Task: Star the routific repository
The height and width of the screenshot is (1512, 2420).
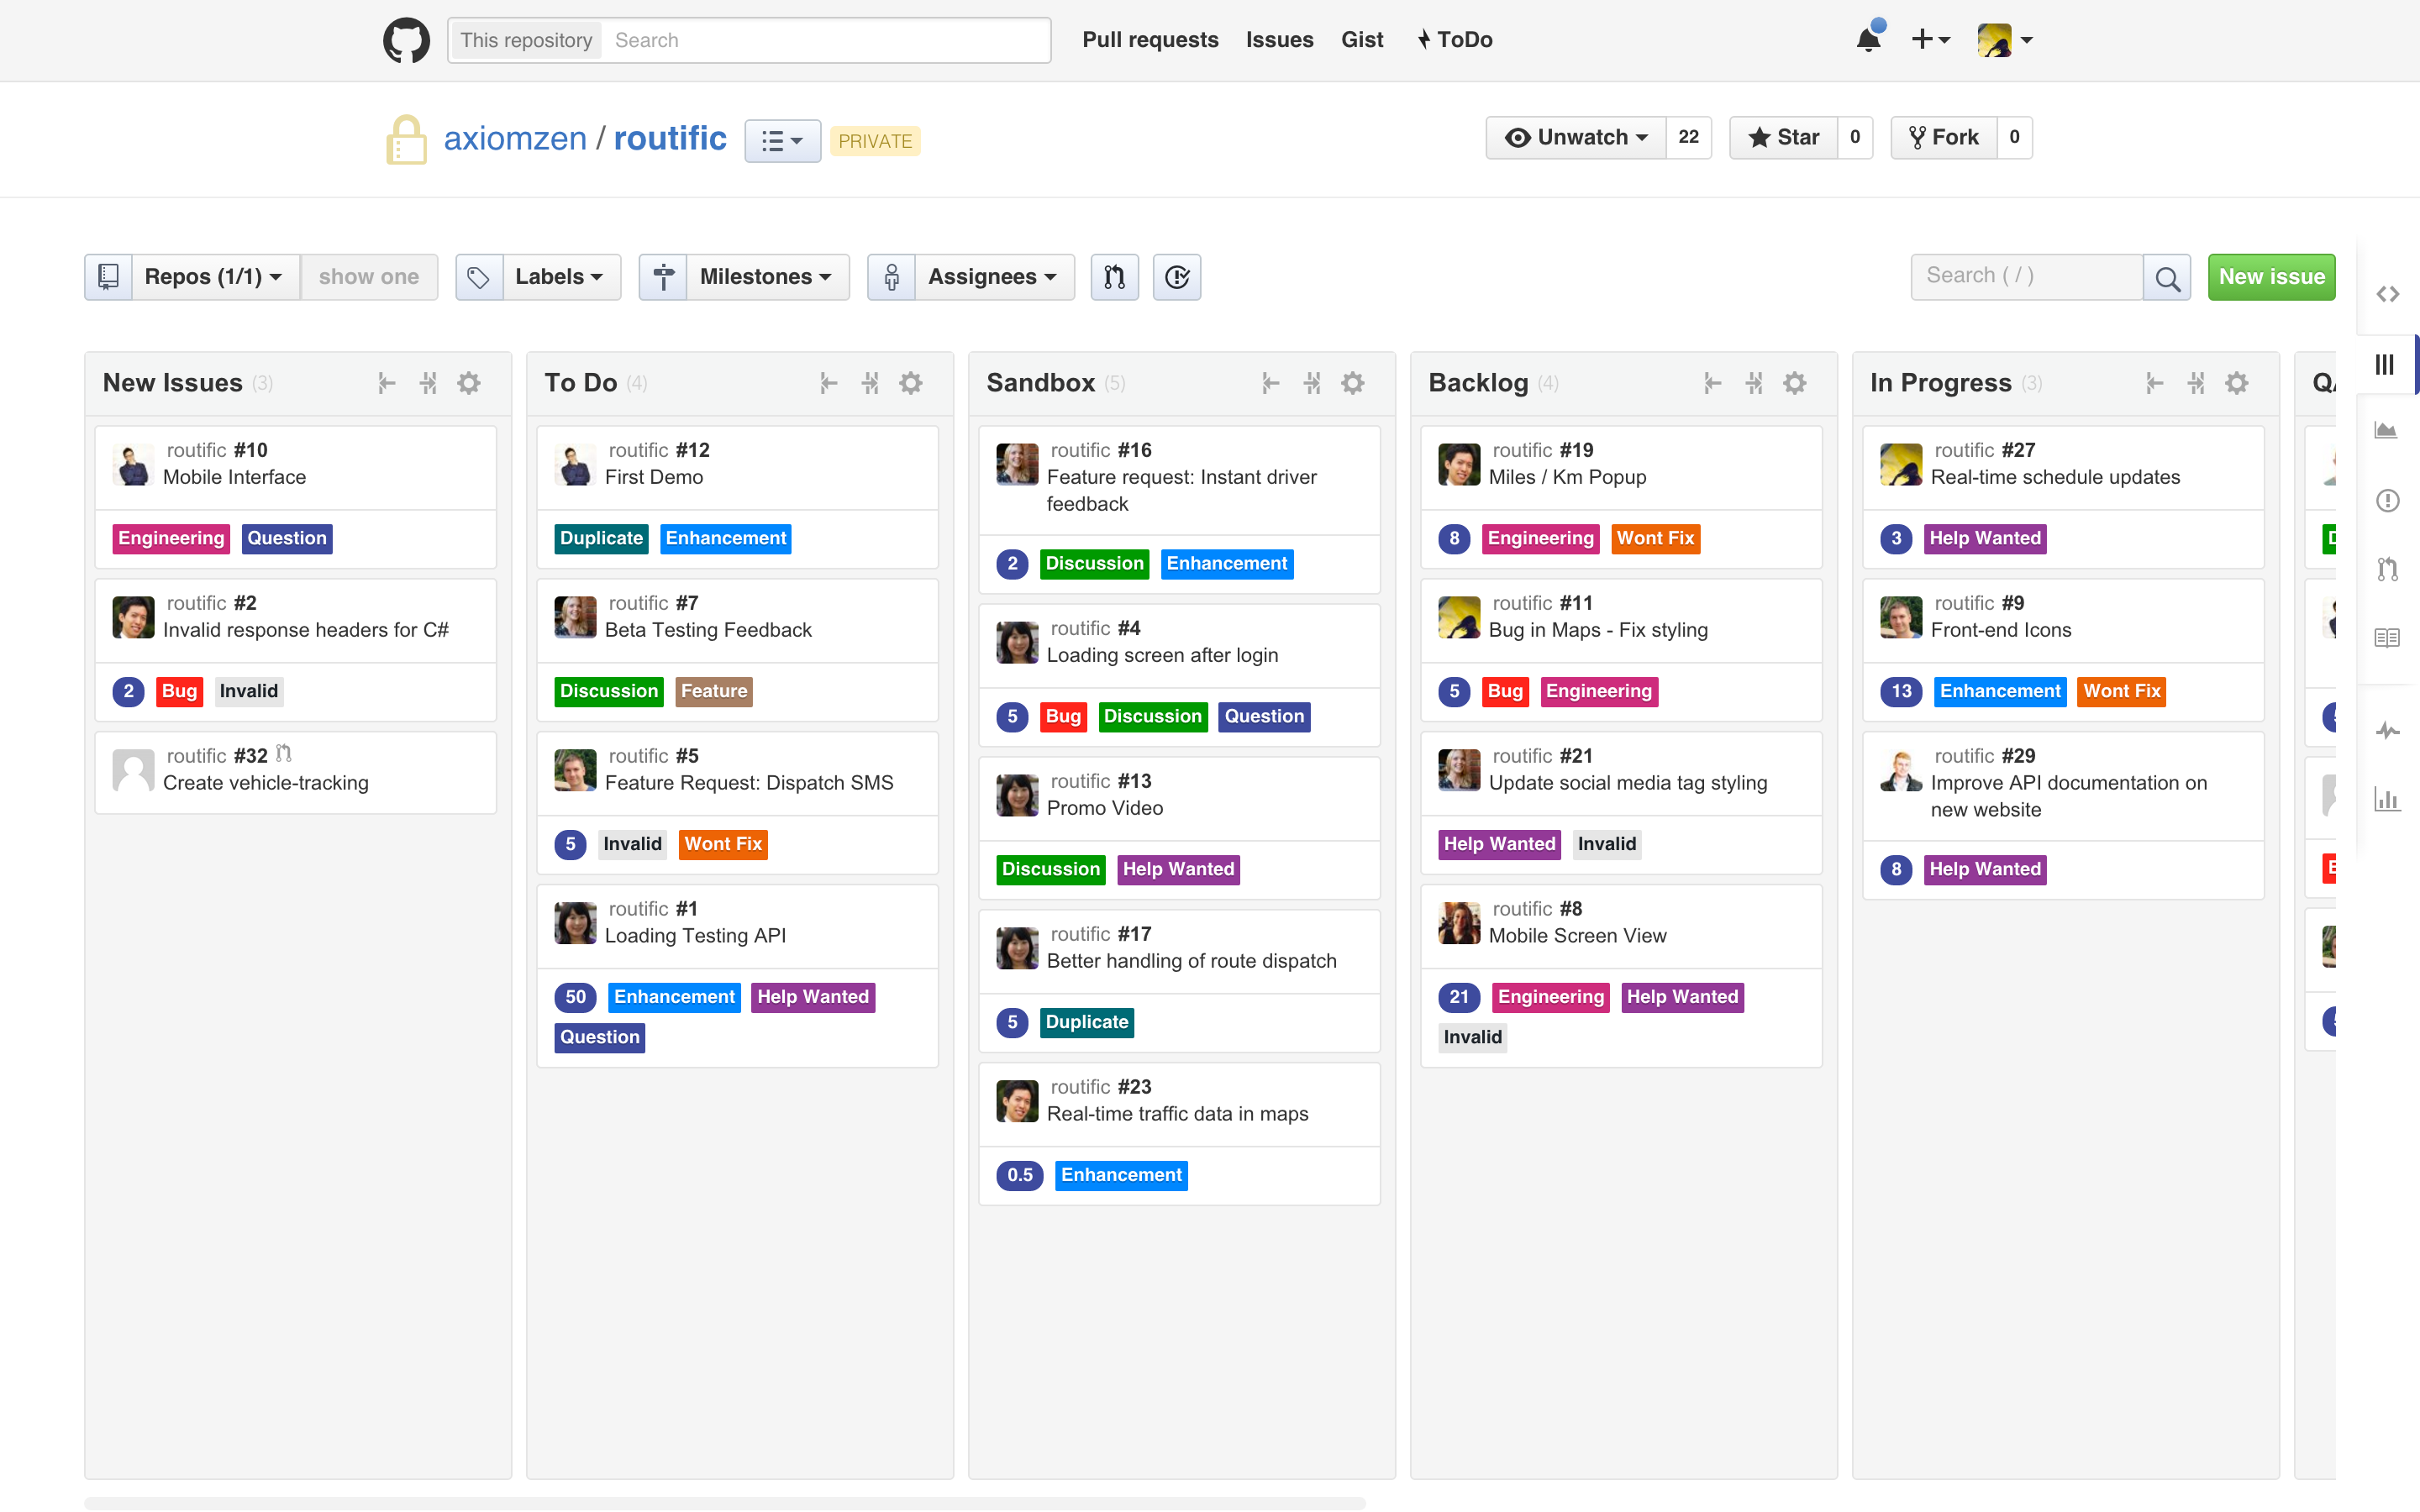Action: tap(1784, 137)
